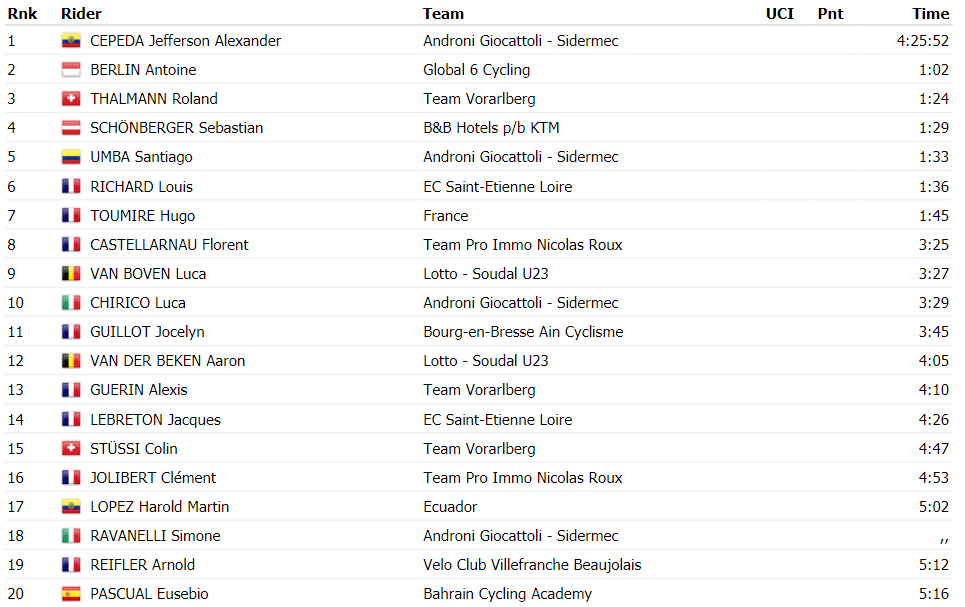965x607 pixels.
Task: Open the Team Vorarlberg link for STÜSSI Colin
Action: (x=479, y=449)
